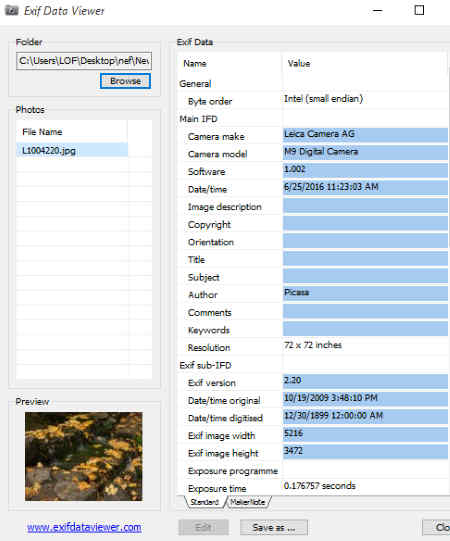Maximize the Exif Data Viewer window
450x541 pixels.
[419, 10]
